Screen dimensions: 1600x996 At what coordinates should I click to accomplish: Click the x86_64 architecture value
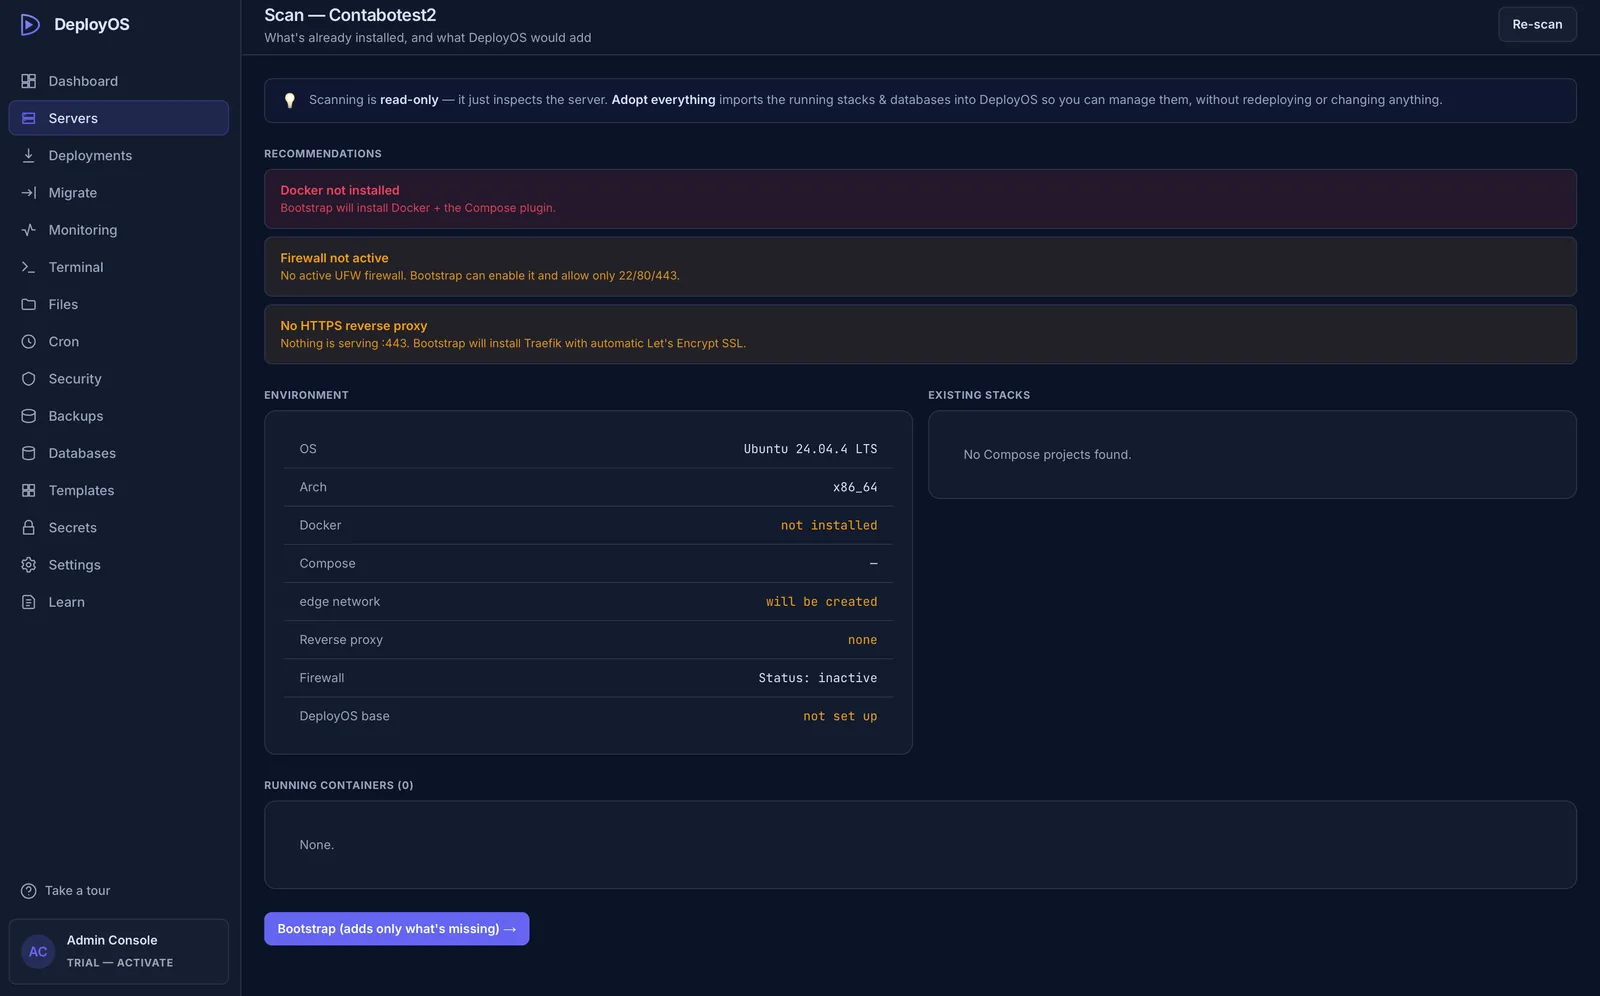[855, 487]
